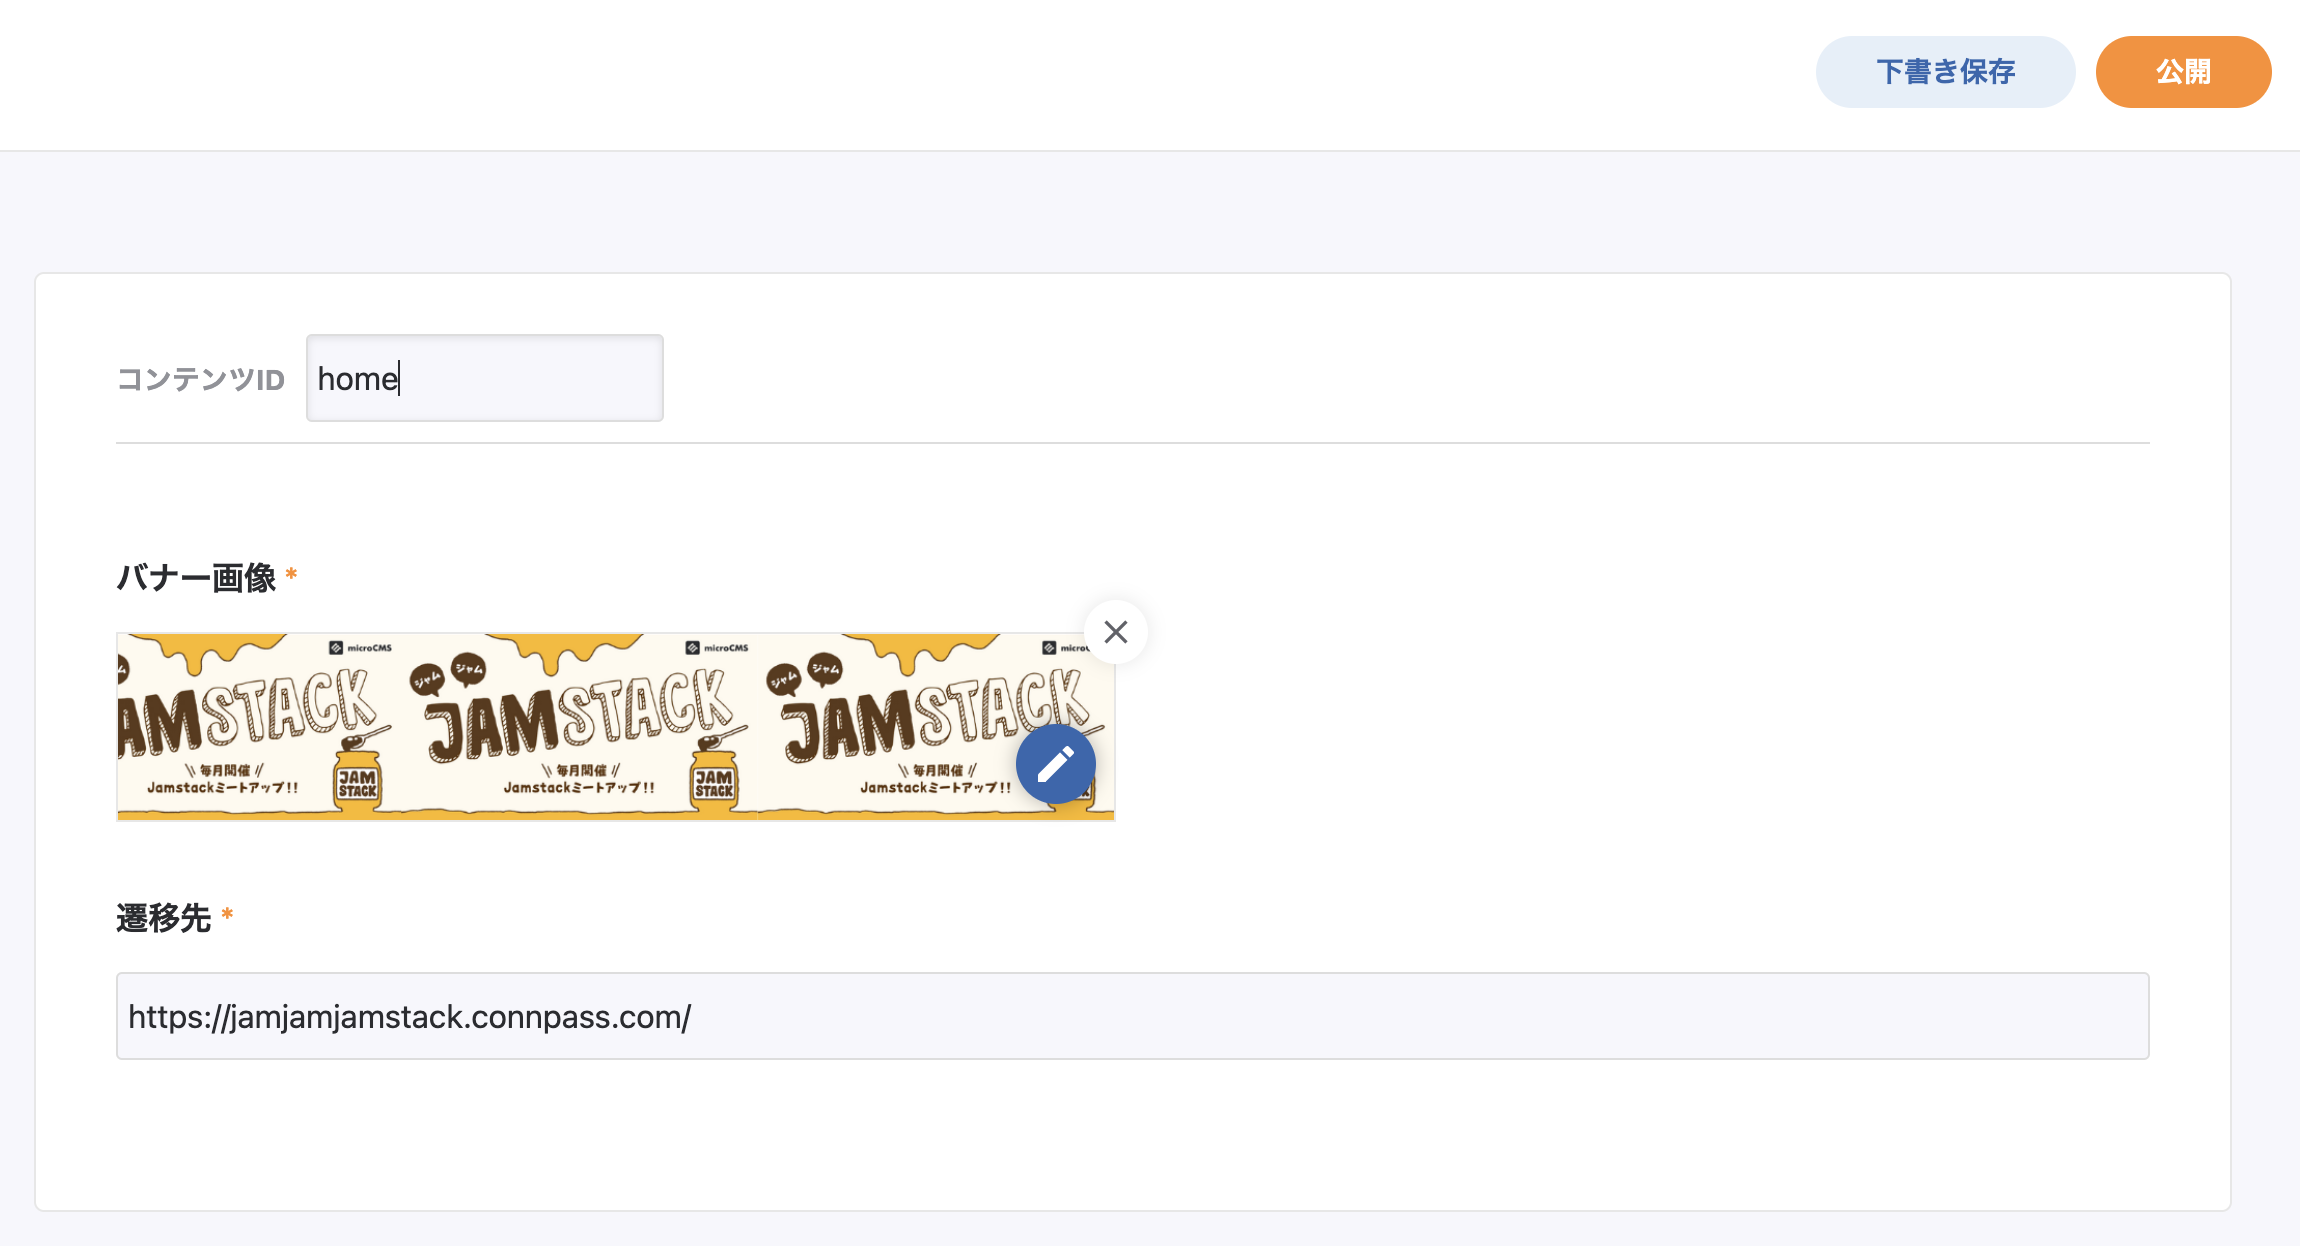The image size is (2300, 1246).
Task: Click the ジャム speech bubbles in the right banner tile
Action: point(804,674)
